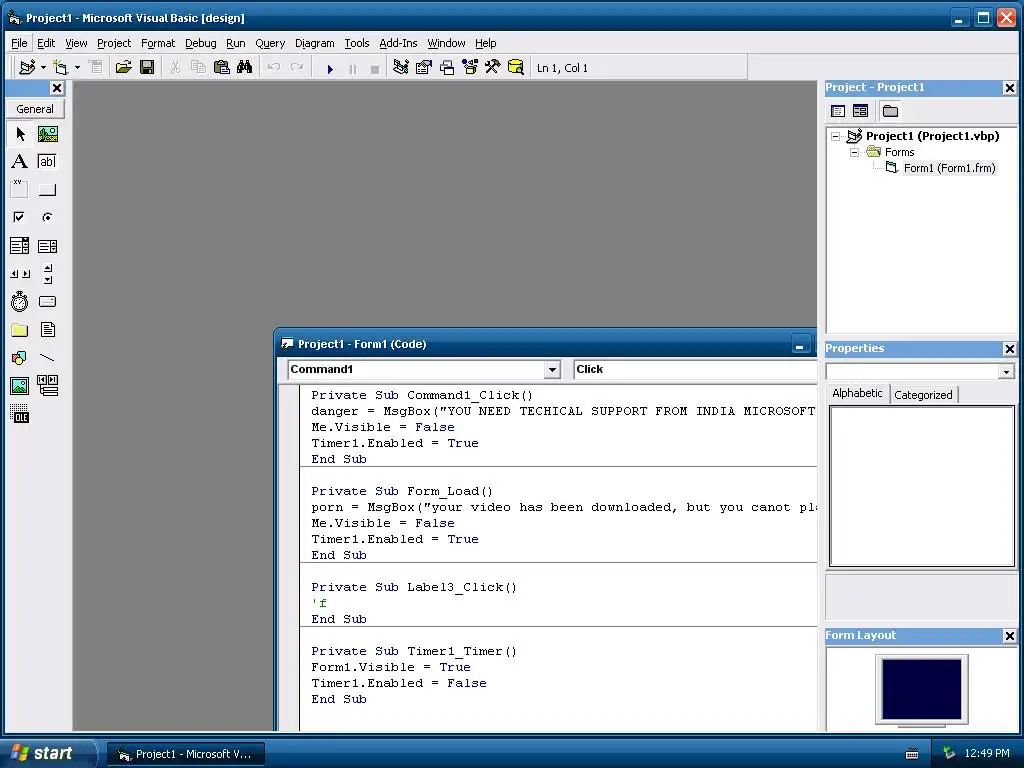Click Project1 taskbar button

tap(186, 754)
